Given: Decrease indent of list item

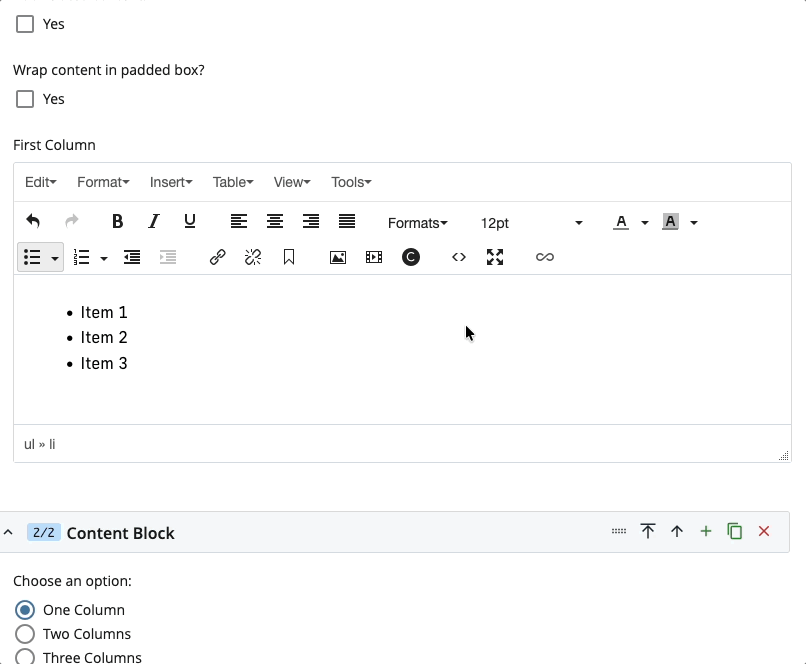Looking at the screenshot, I should pyautogui.click(x=132, y=257).
